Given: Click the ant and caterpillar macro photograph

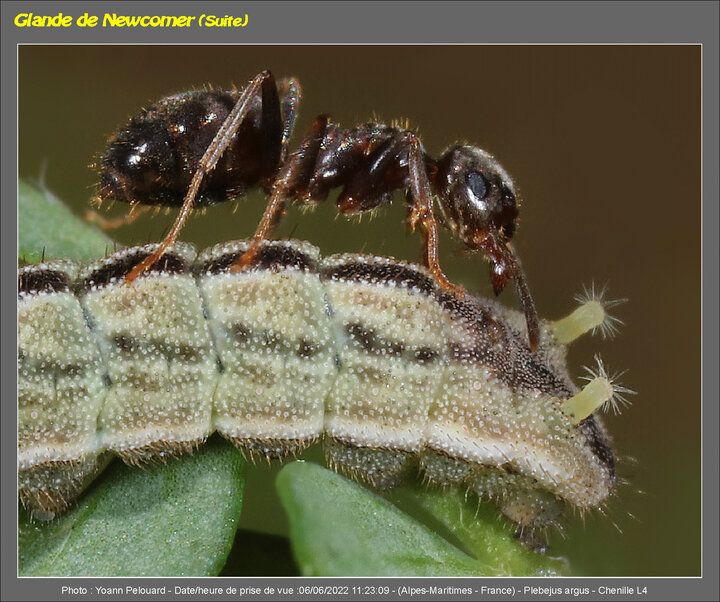Looking at the screenshot, I should (x=360, y=310).
